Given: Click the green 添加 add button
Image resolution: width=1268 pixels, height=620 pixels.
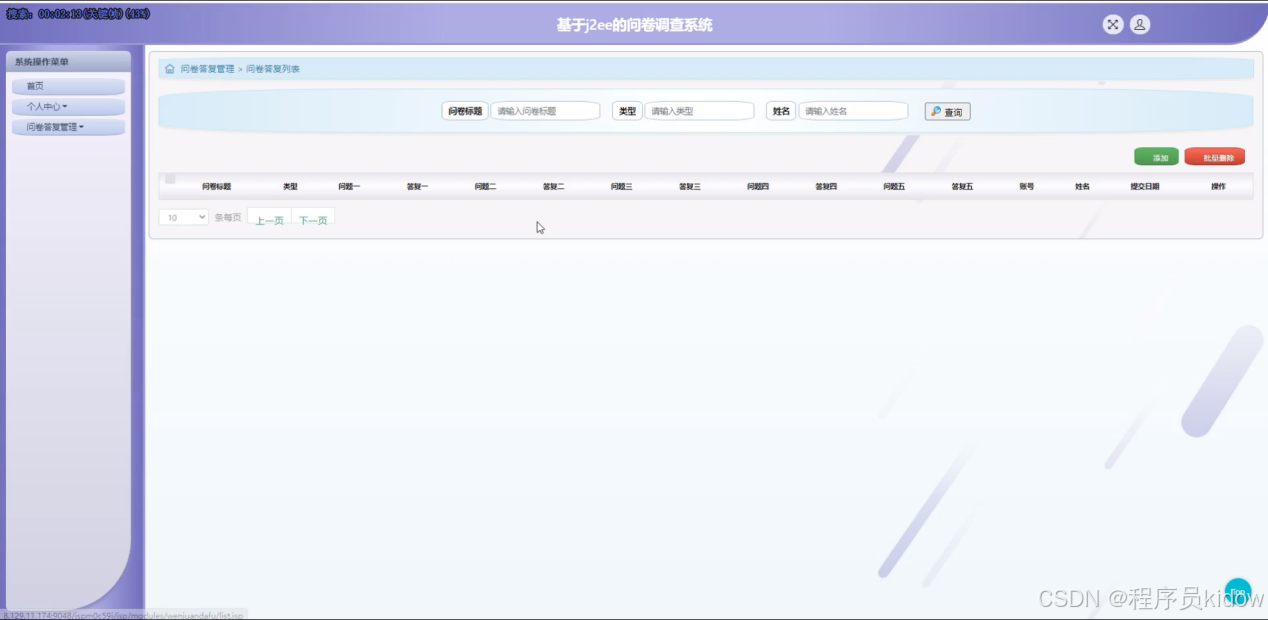Looking at the screenshot, I should [1156, 157].
